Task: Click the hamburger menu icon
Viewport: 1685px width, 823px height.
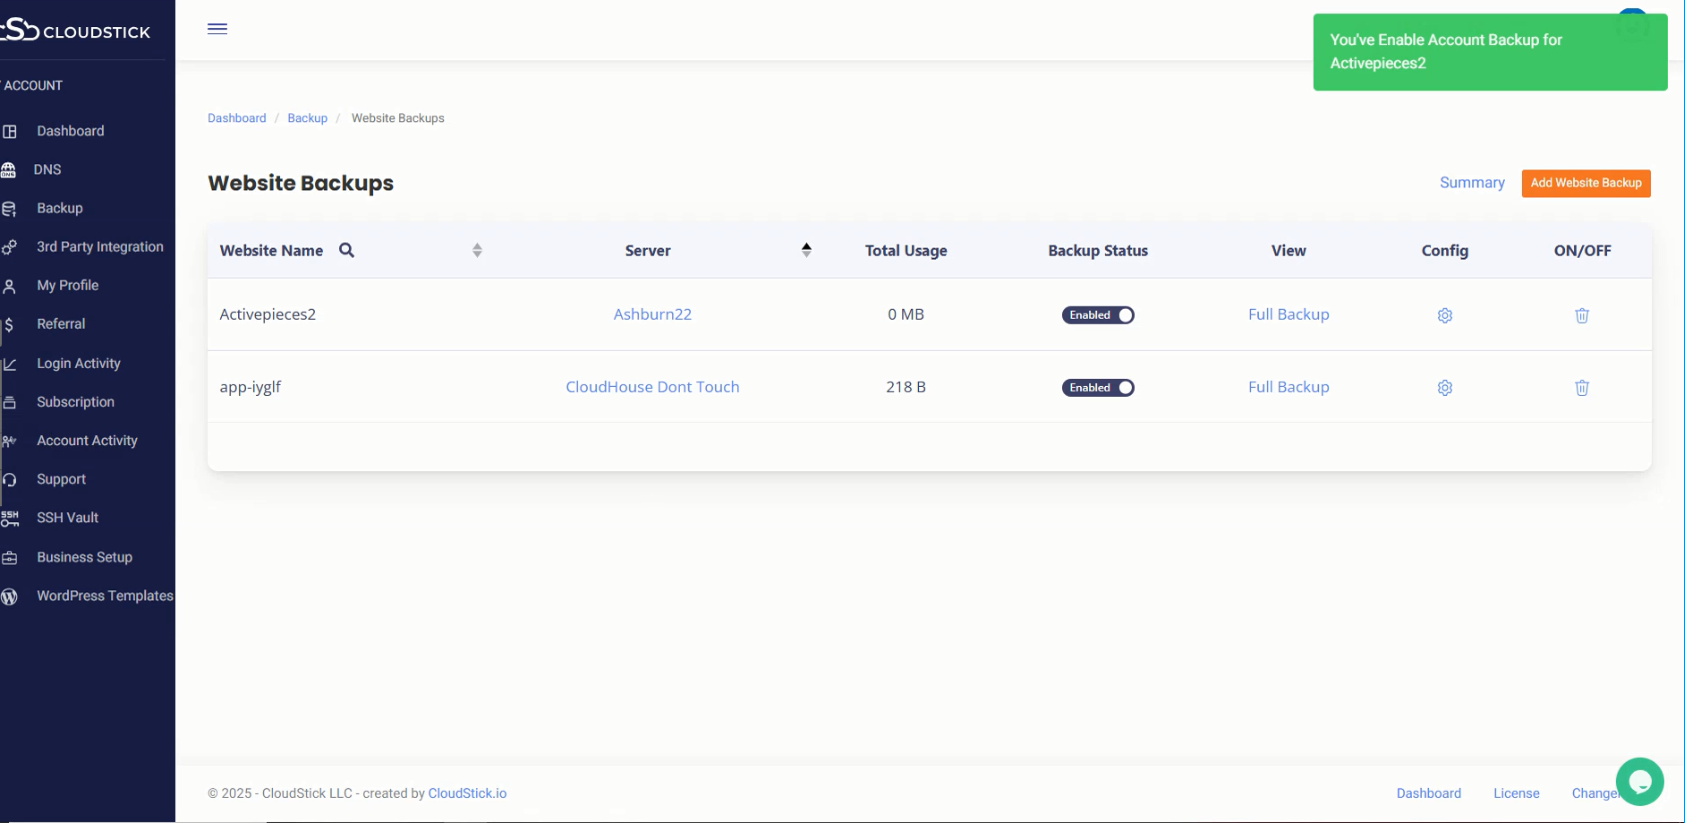Action: 217,29
